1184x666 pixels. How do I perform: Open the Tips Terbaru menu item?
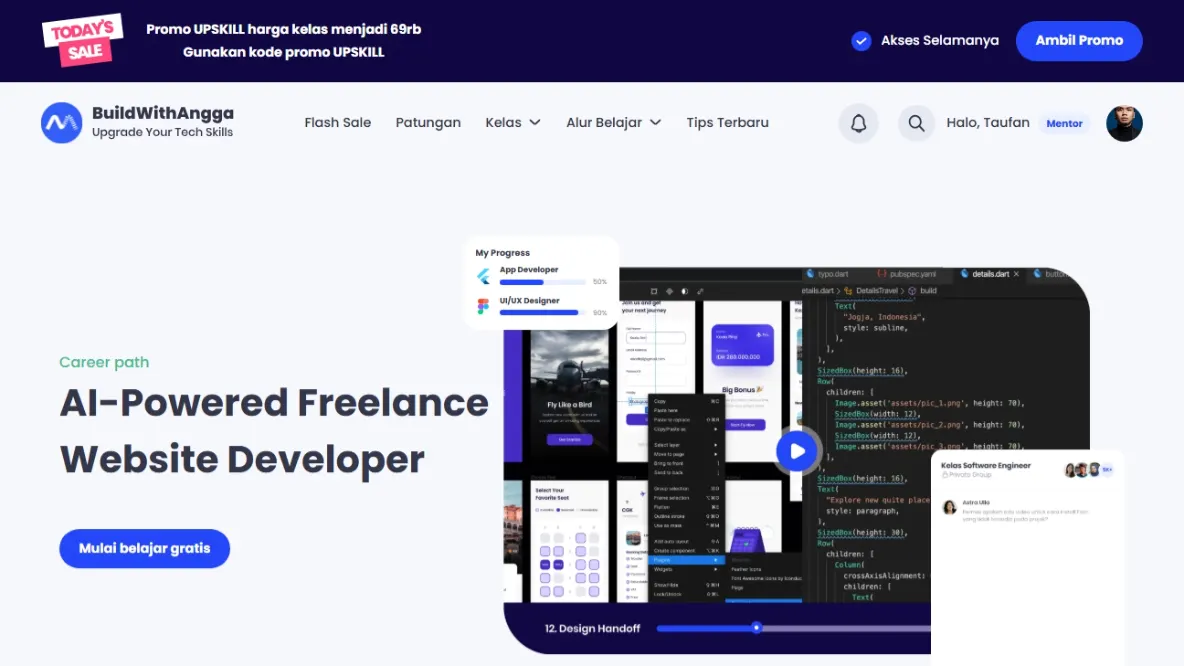click(x=727, y=122)
